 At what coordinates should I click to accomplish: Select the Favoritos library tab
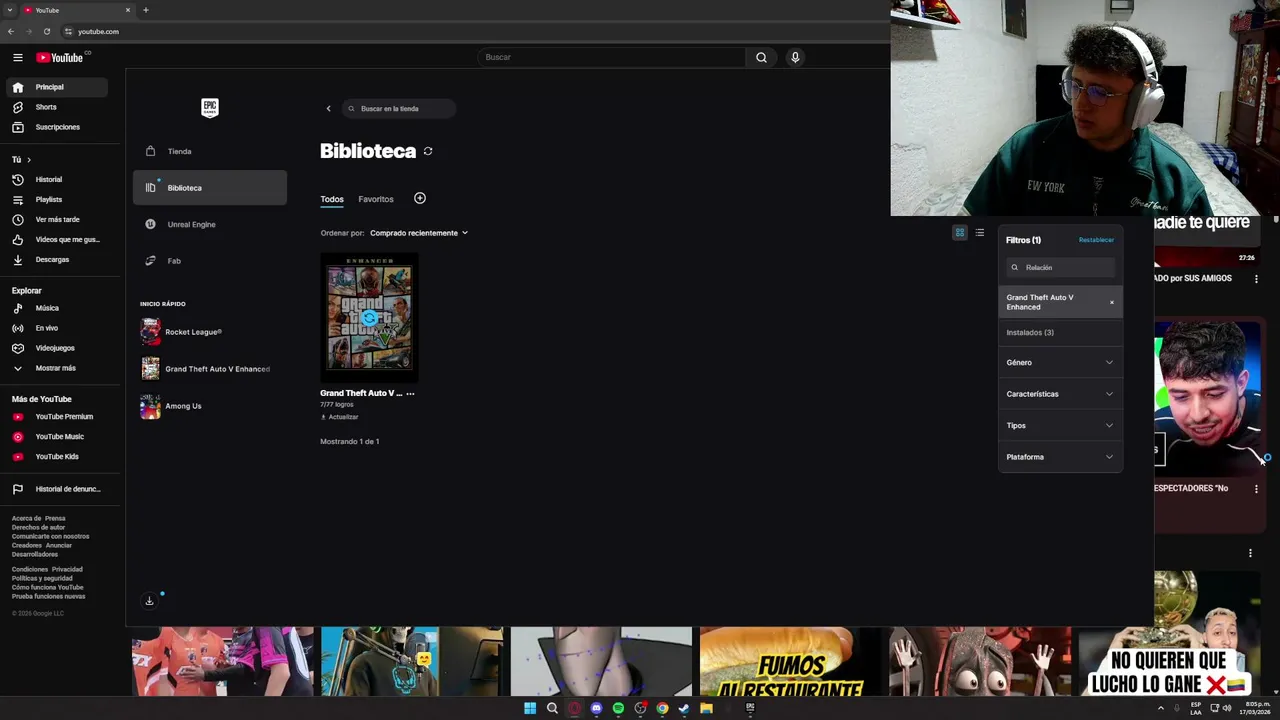coord(376,199)
